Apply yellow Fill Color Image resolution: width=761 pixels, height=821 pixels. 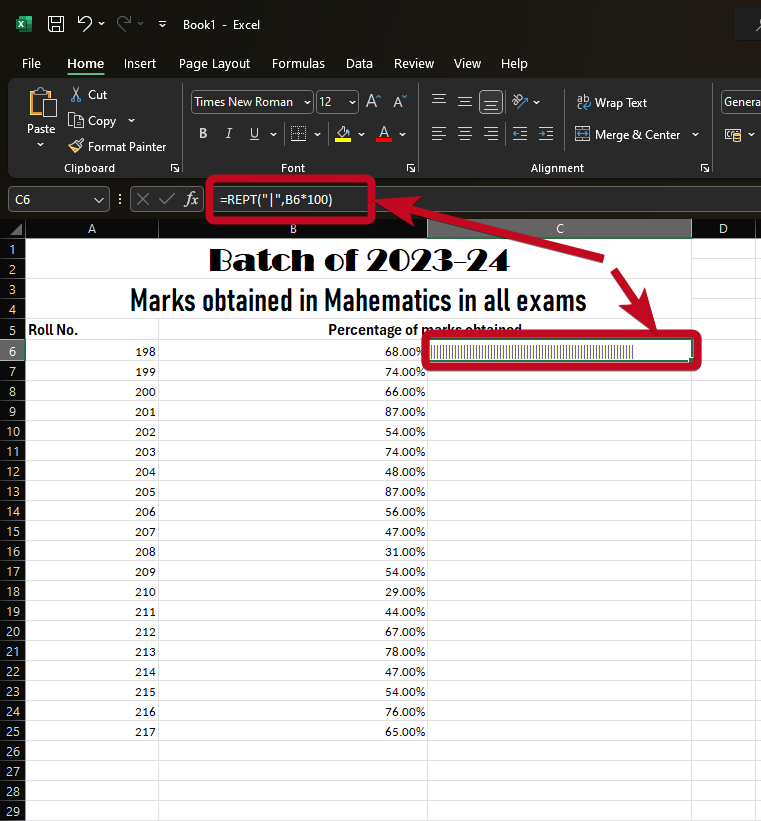pos(343,134)
